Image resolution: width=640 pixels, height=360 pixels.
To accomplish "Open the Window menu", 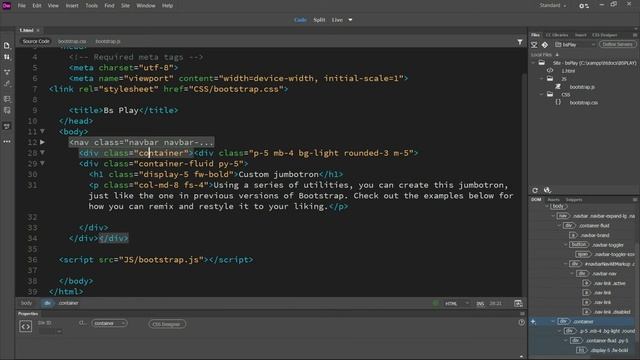I will (x=146, y=6).
